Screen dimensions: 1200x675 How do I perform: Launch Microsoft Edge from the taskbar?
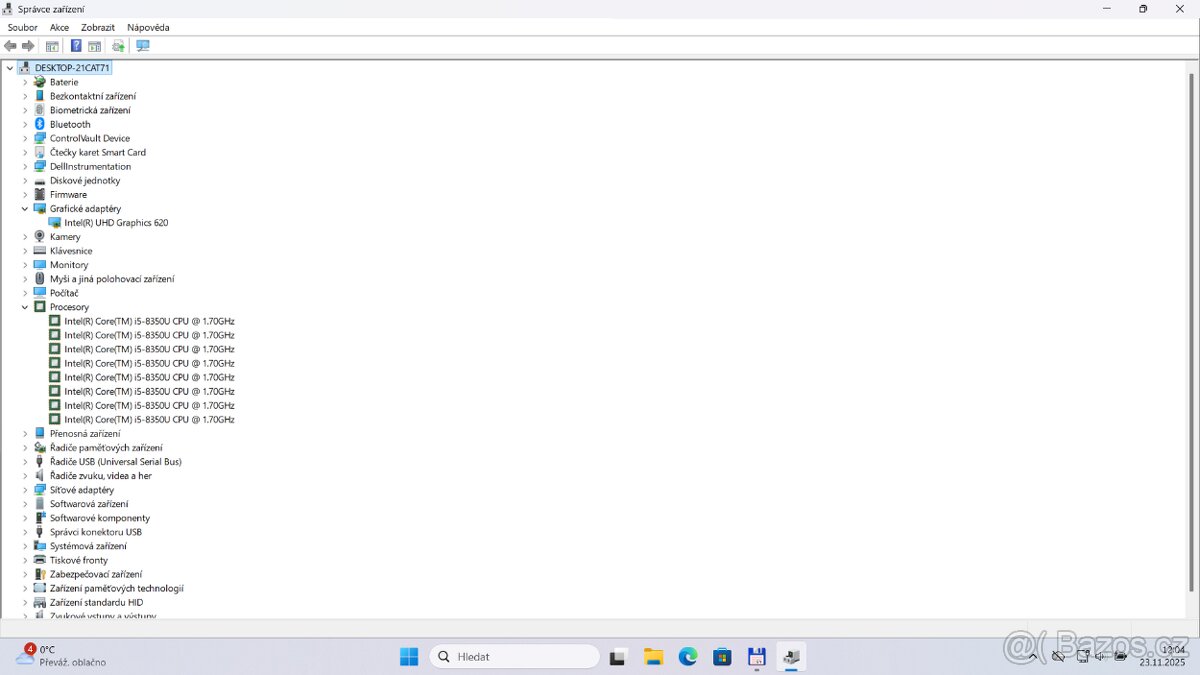tap(687, 657)
